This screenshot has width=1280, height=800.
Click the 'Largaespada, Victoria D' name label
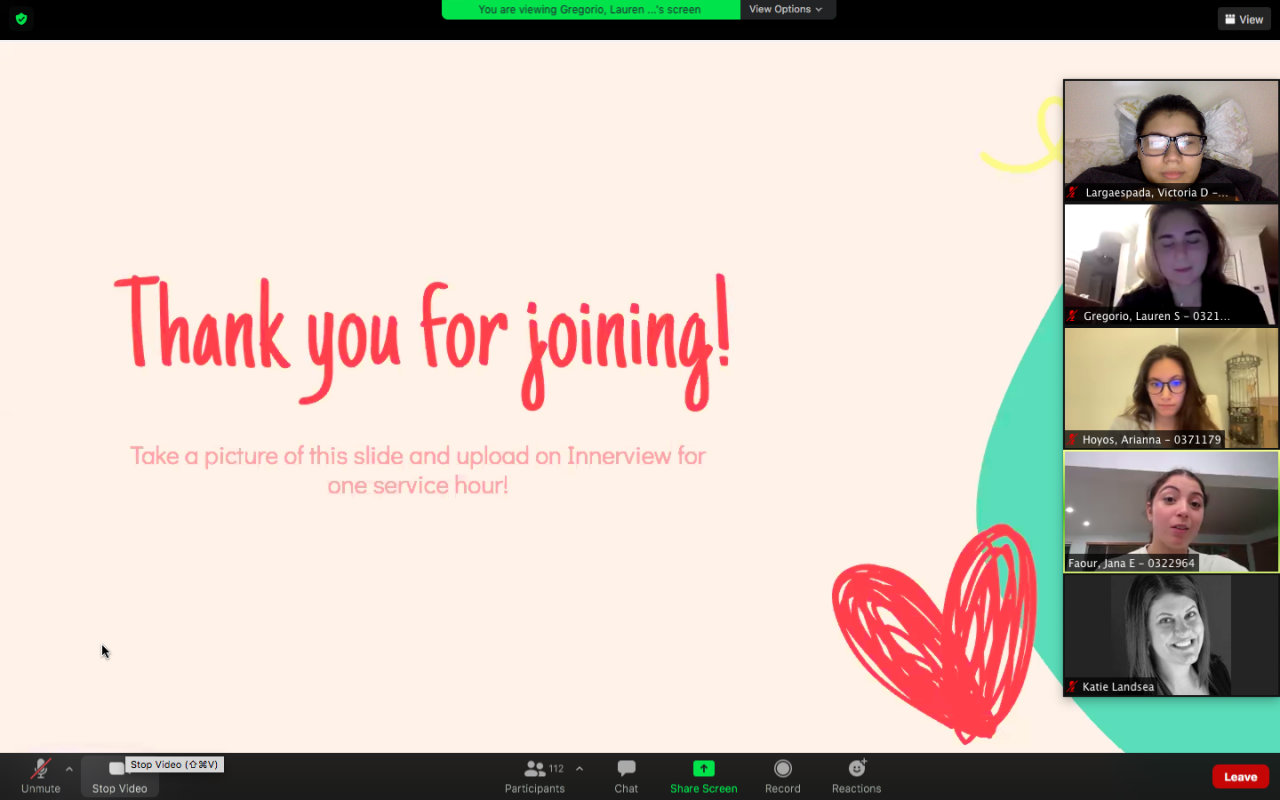1156,193
